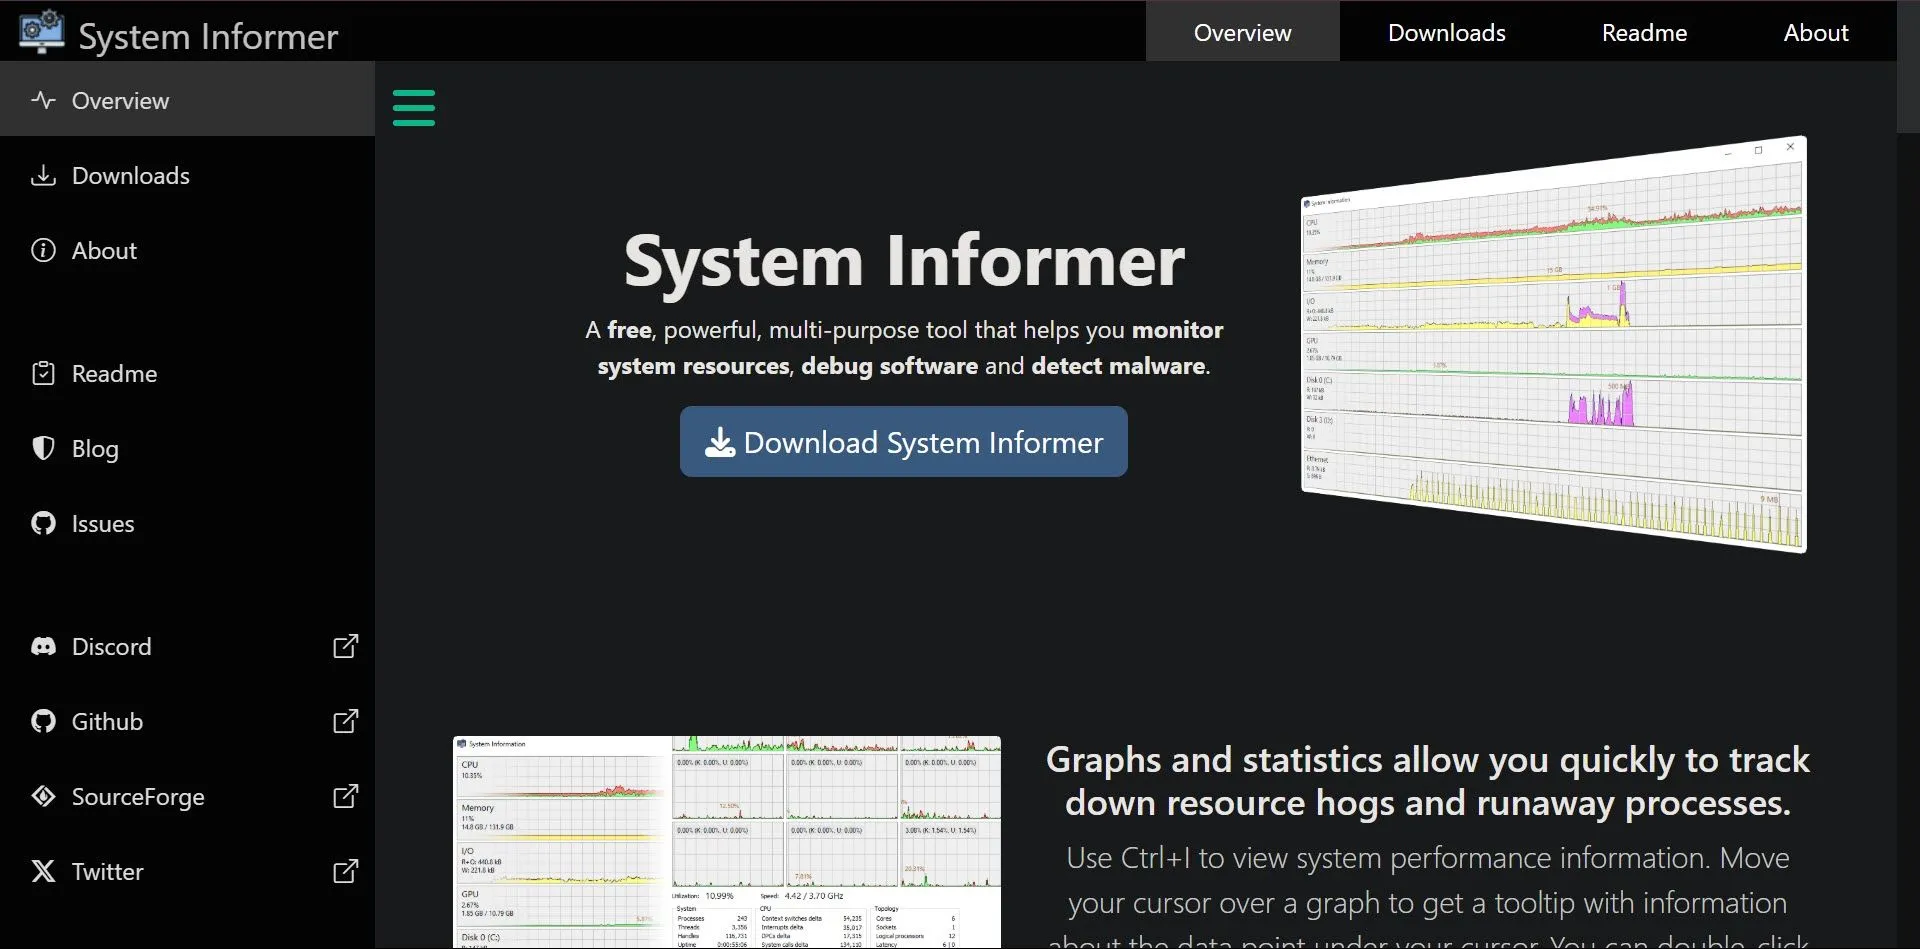1920x949 pixels.
Task: Click the About info icon in sidebar
Action: click(43, 250)
